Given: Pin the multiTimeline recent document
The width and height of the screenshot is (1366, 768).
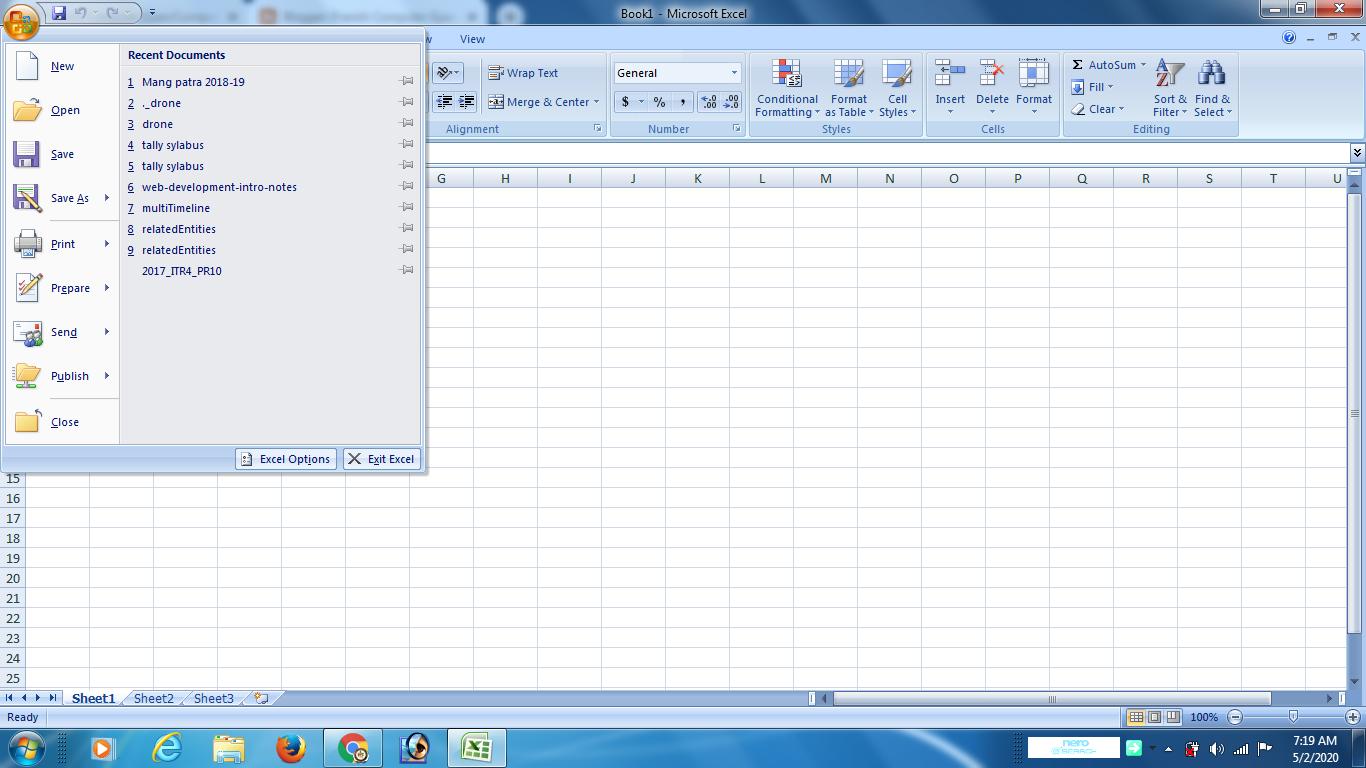Looking at the screenshot, I should pyautogui.click(x=406, y=208).
